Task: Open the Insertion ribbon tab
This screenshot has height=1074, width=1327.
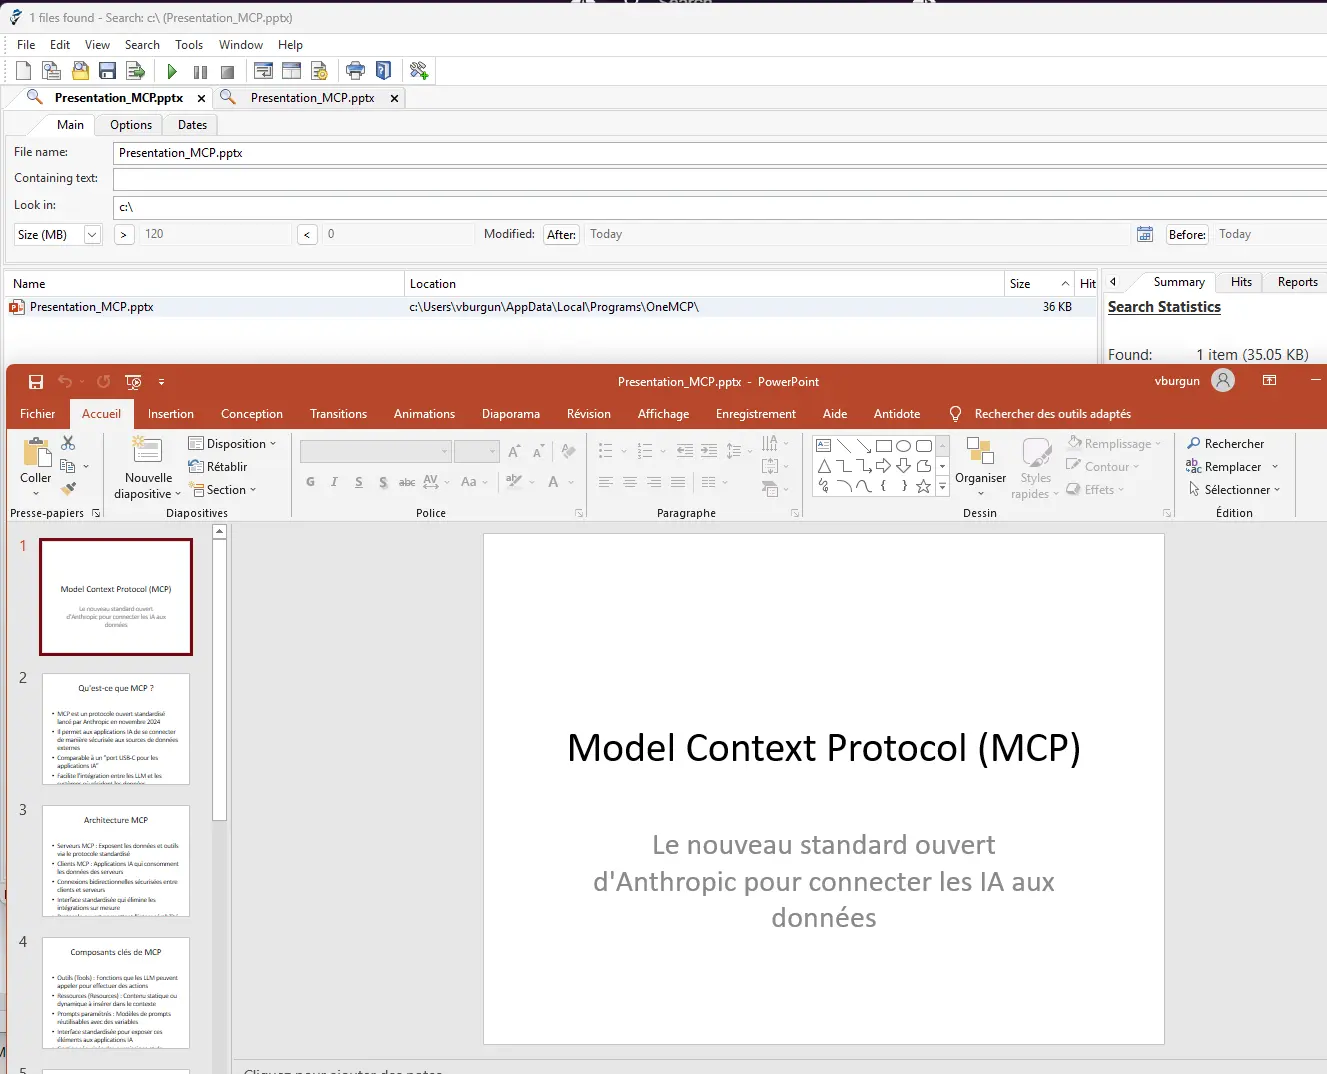Action: [171, 414]
